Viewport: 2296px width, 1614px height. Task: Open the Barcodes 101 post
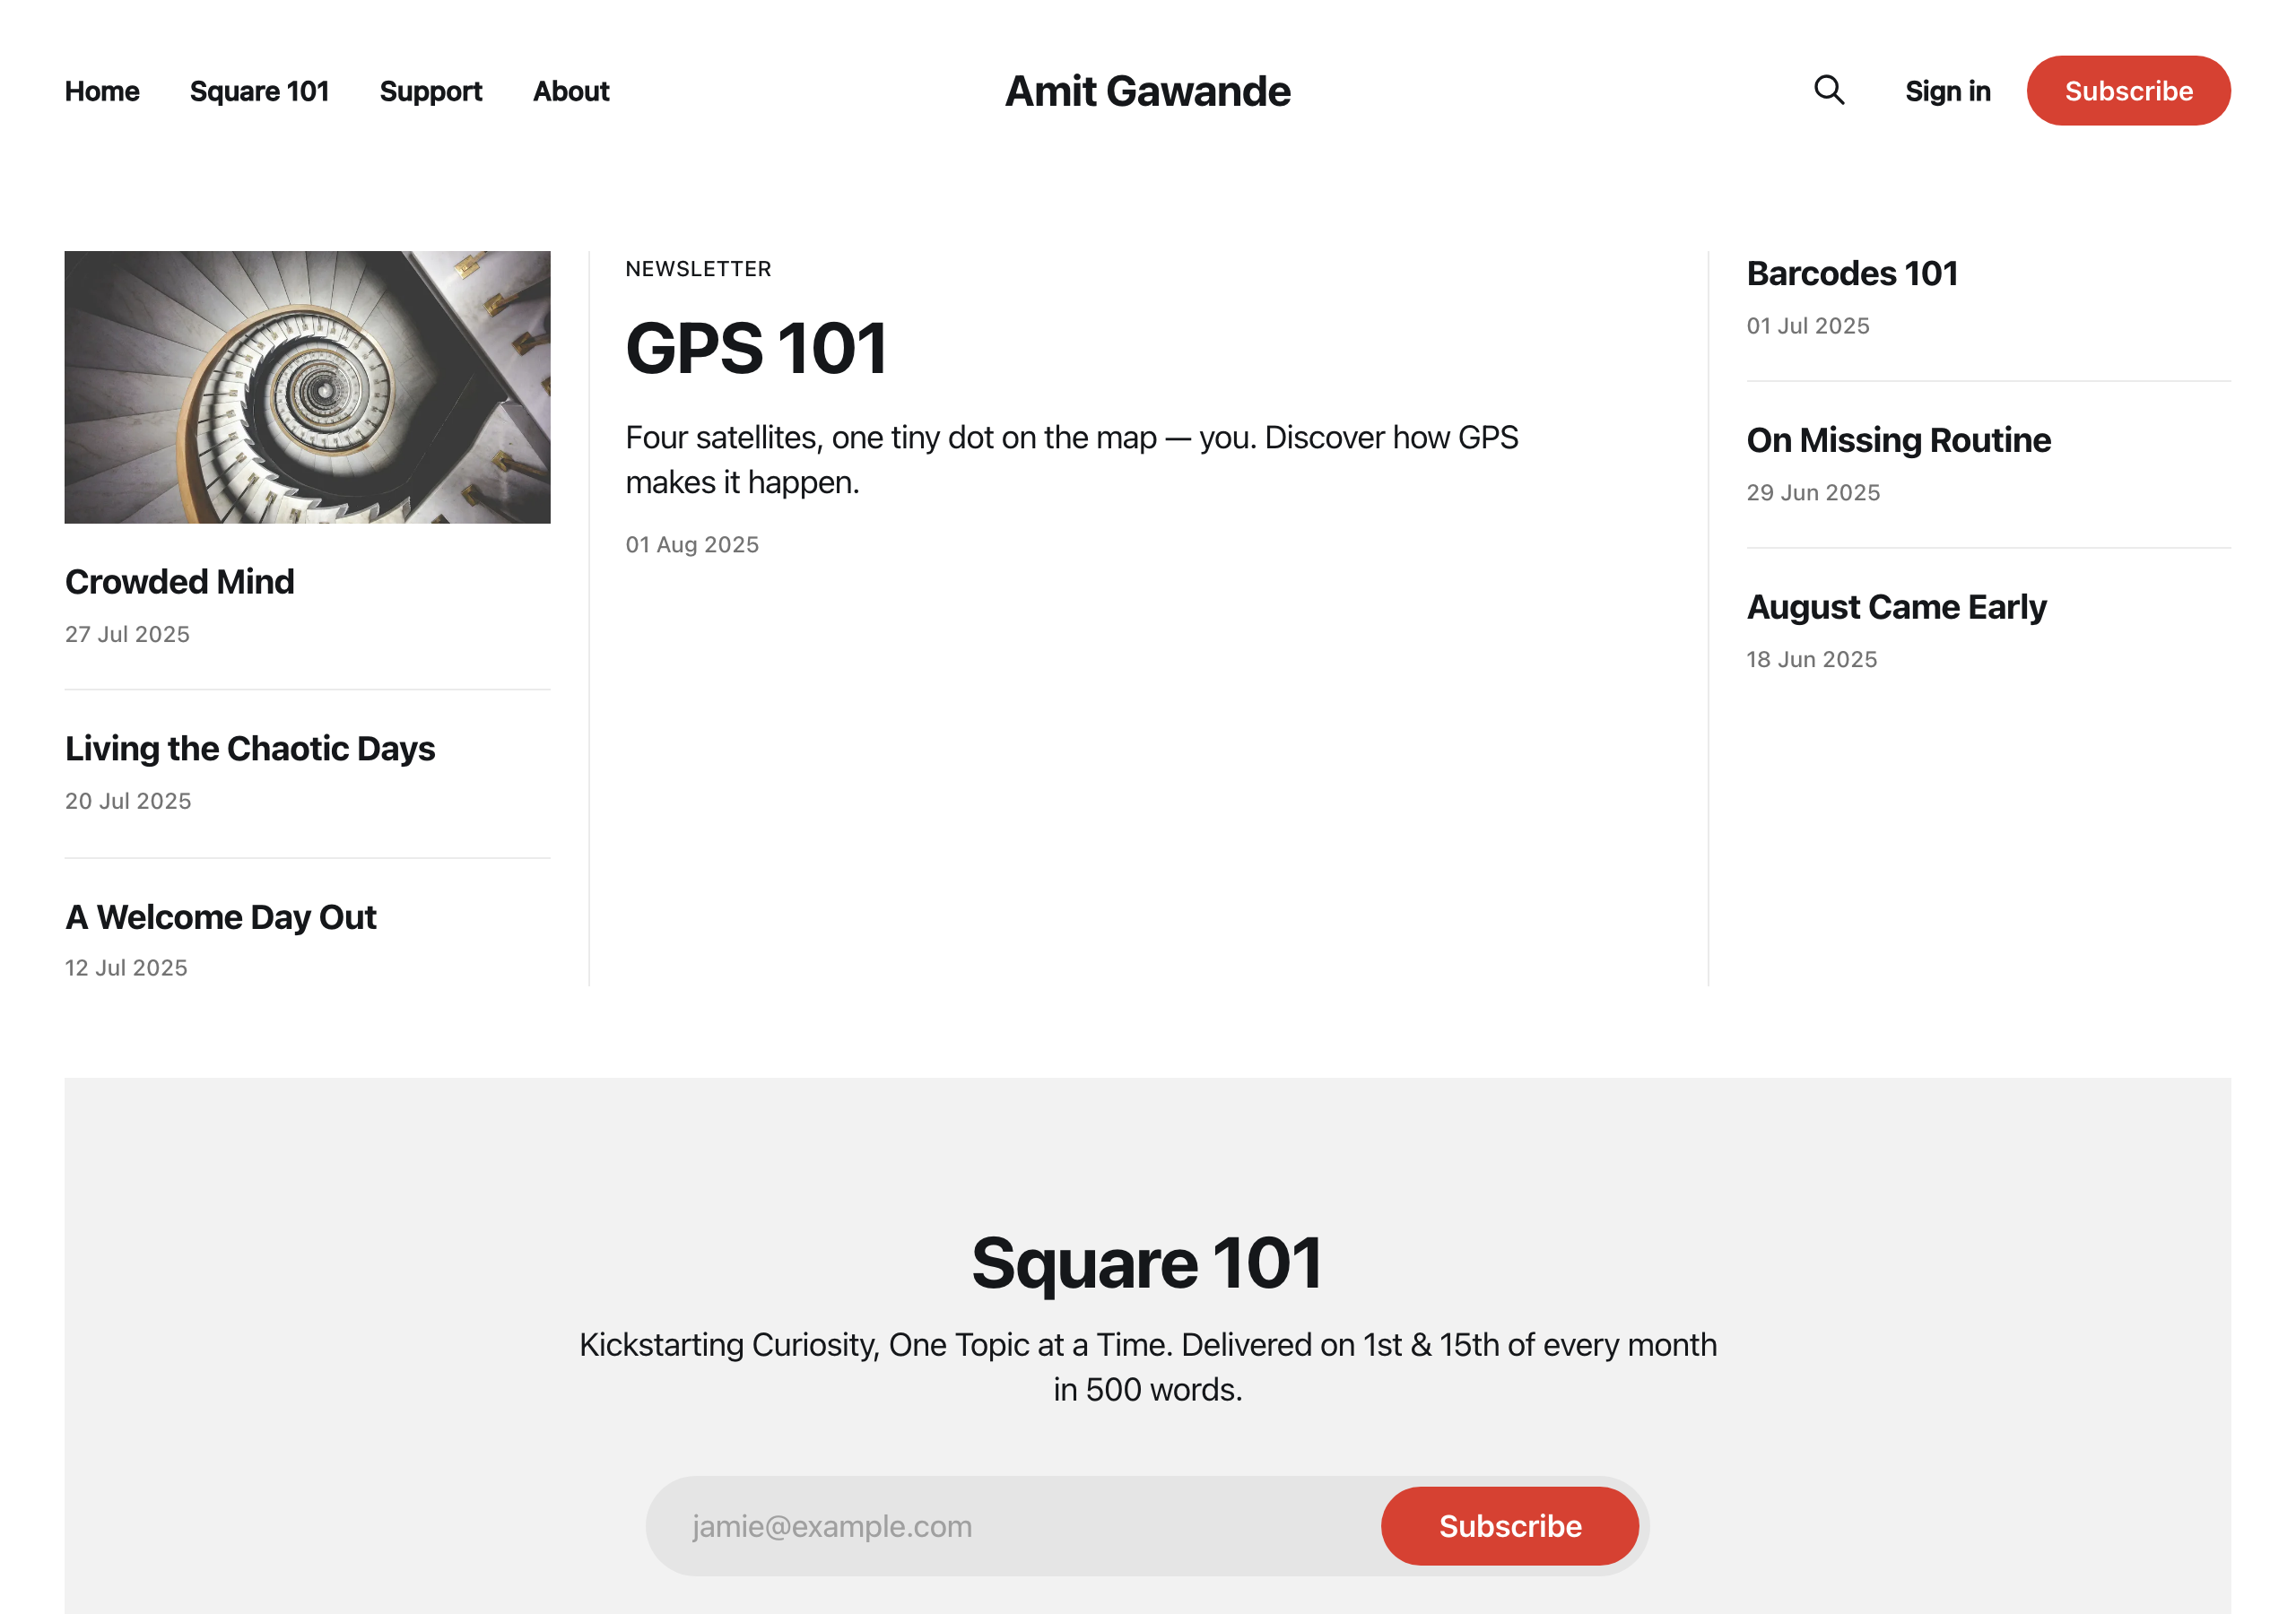tap(1852, 273)
